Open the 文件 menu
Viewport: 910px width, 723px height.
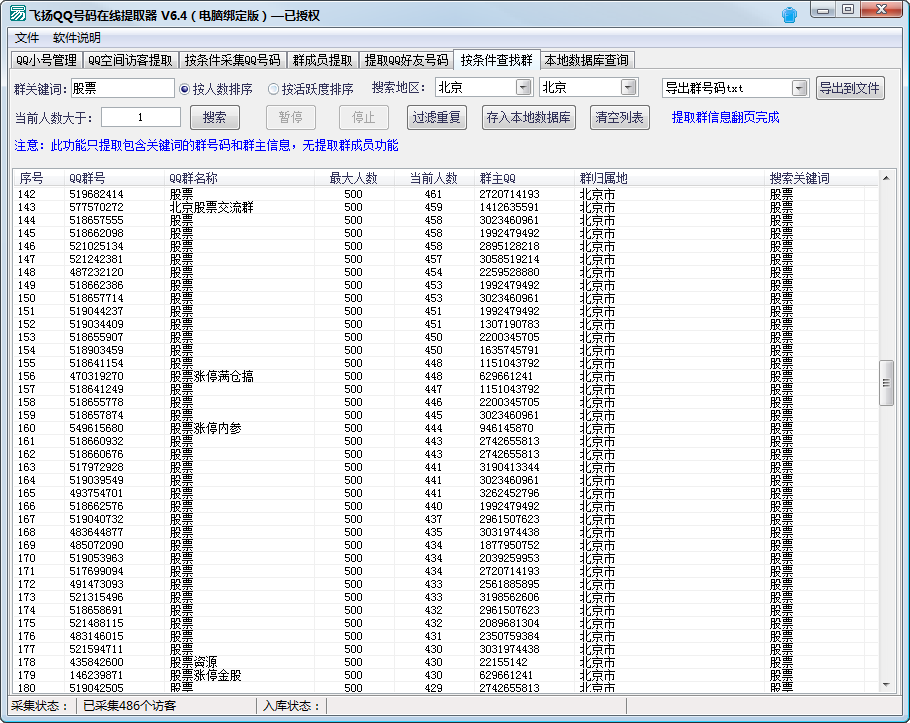point(27,38)
